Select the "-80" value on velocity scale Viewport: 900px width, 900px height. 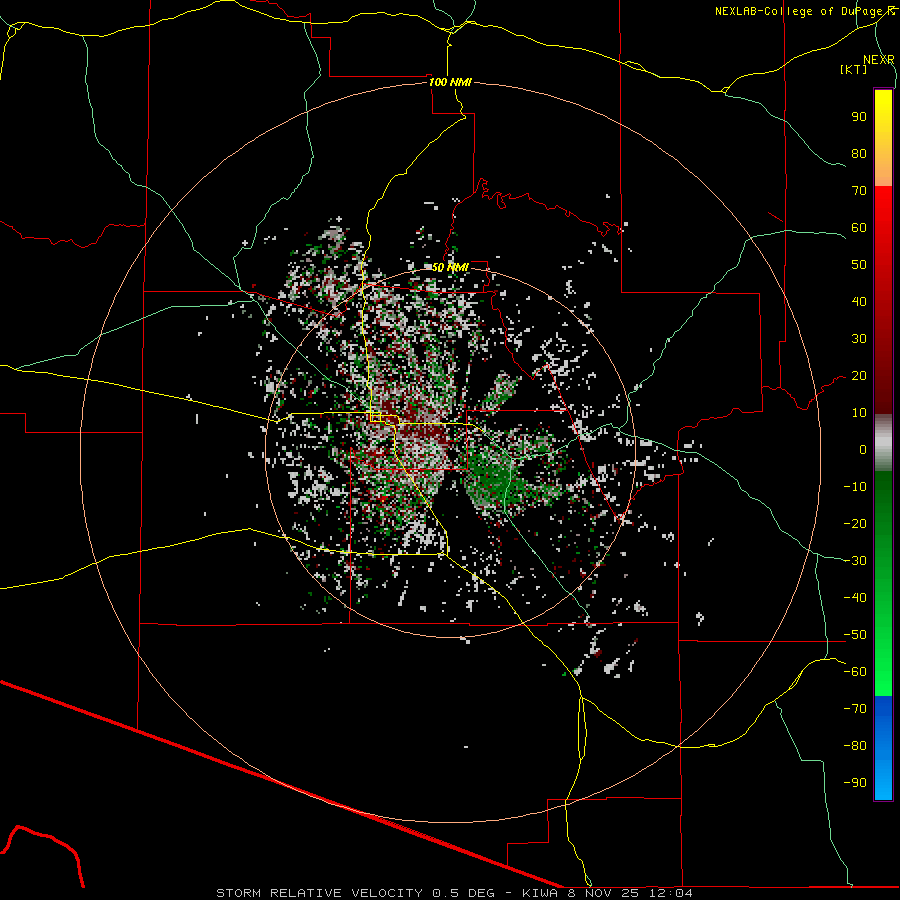click(855, 746)
